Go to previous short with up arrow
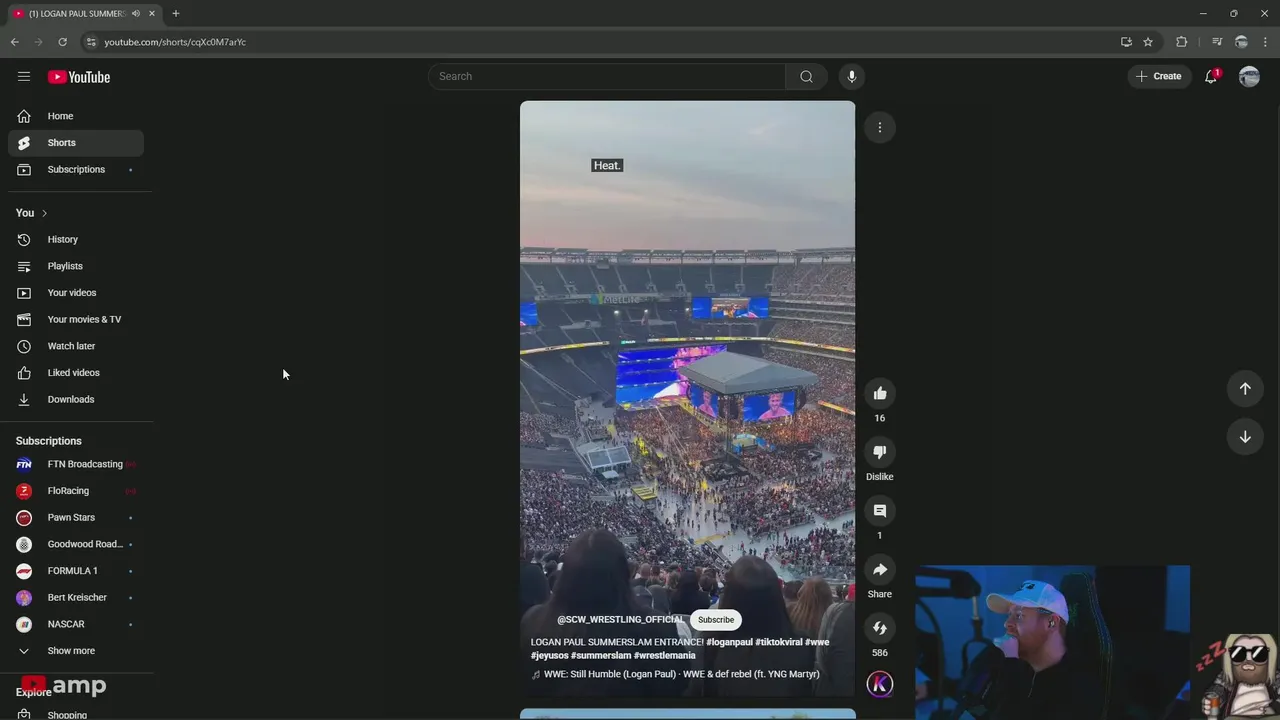The width and height of the screenshot is (1280, 720). pyautogui.click(x=1245, y=388)
